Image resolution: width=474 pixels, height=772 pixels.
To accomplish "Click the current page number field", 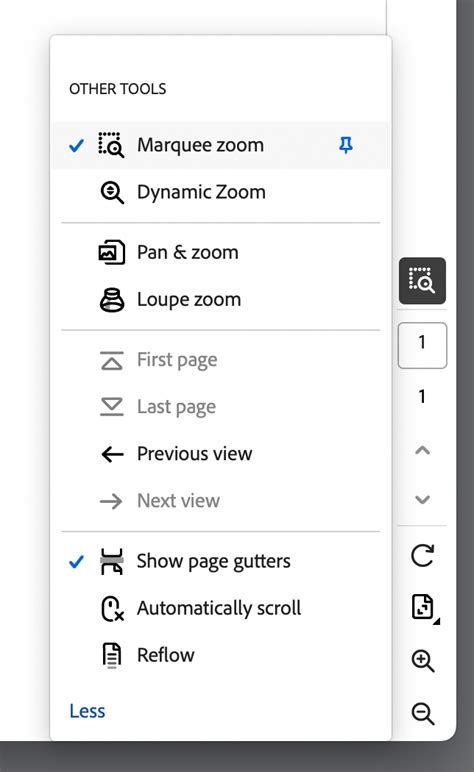I will click(422, 345).
